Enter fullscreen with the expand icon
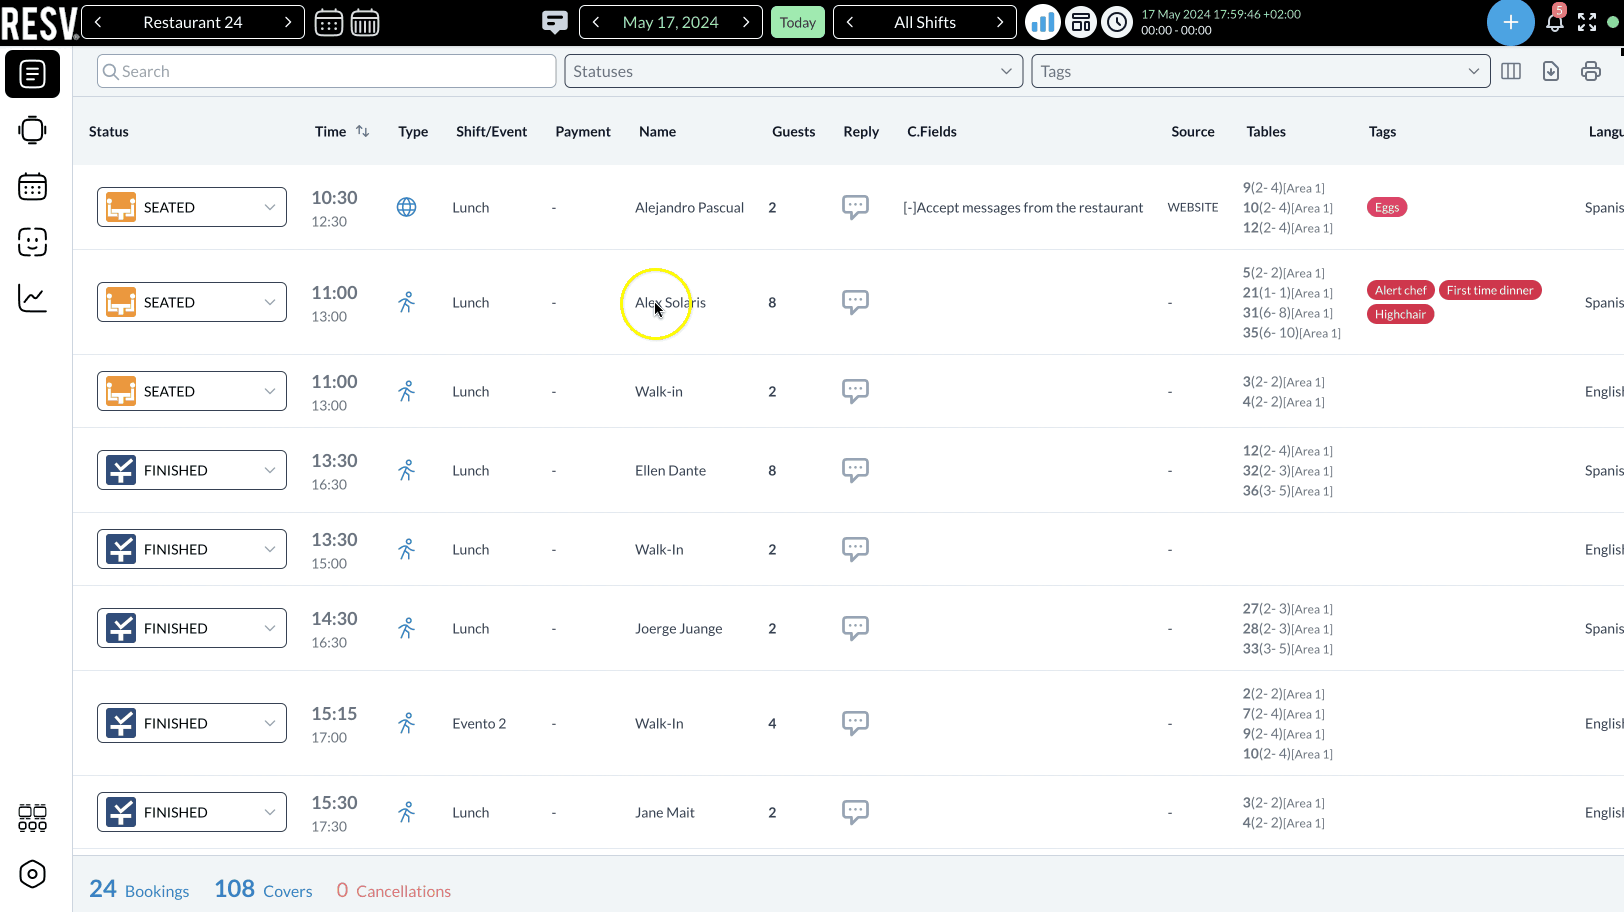This screenshot has width=1624, height=912. pos(1585,21)
